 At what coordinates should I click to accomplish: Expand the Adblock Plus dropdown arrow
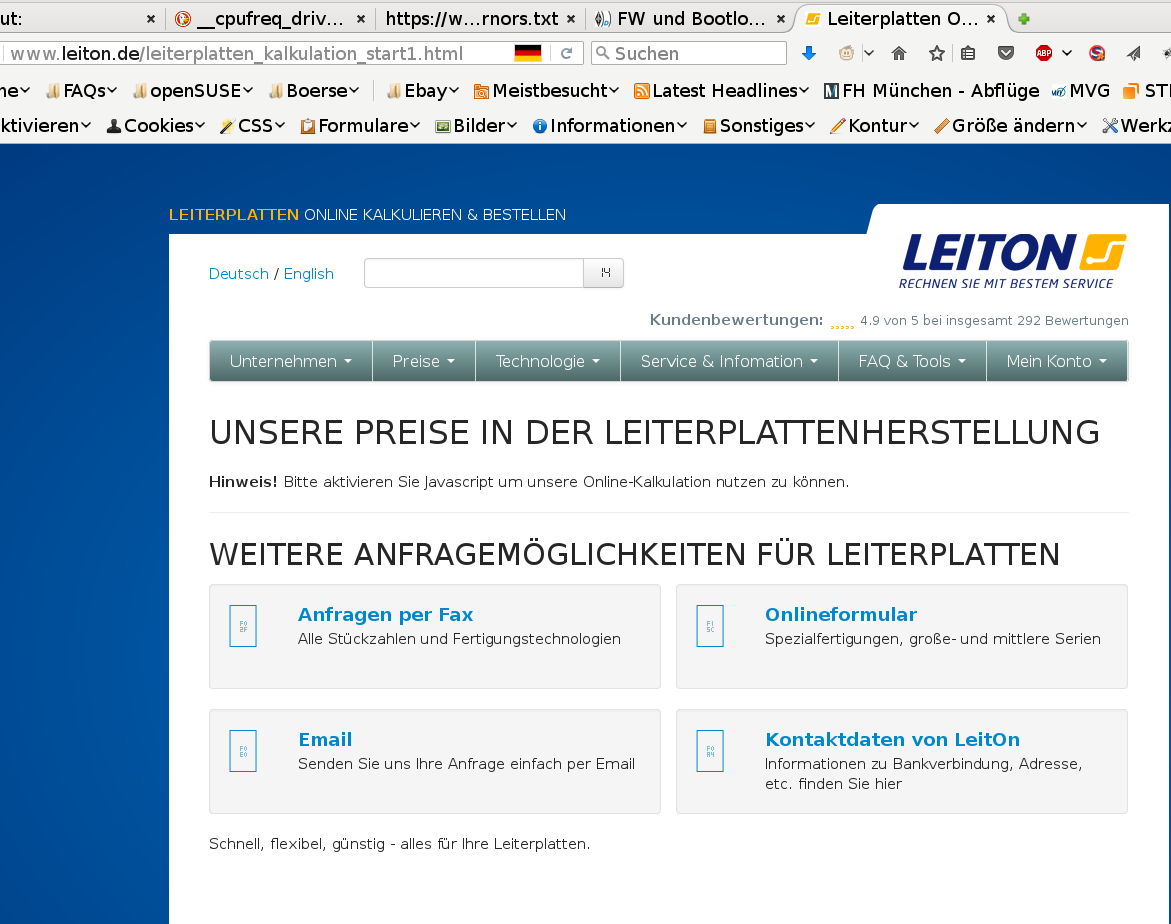point(1067,53)
